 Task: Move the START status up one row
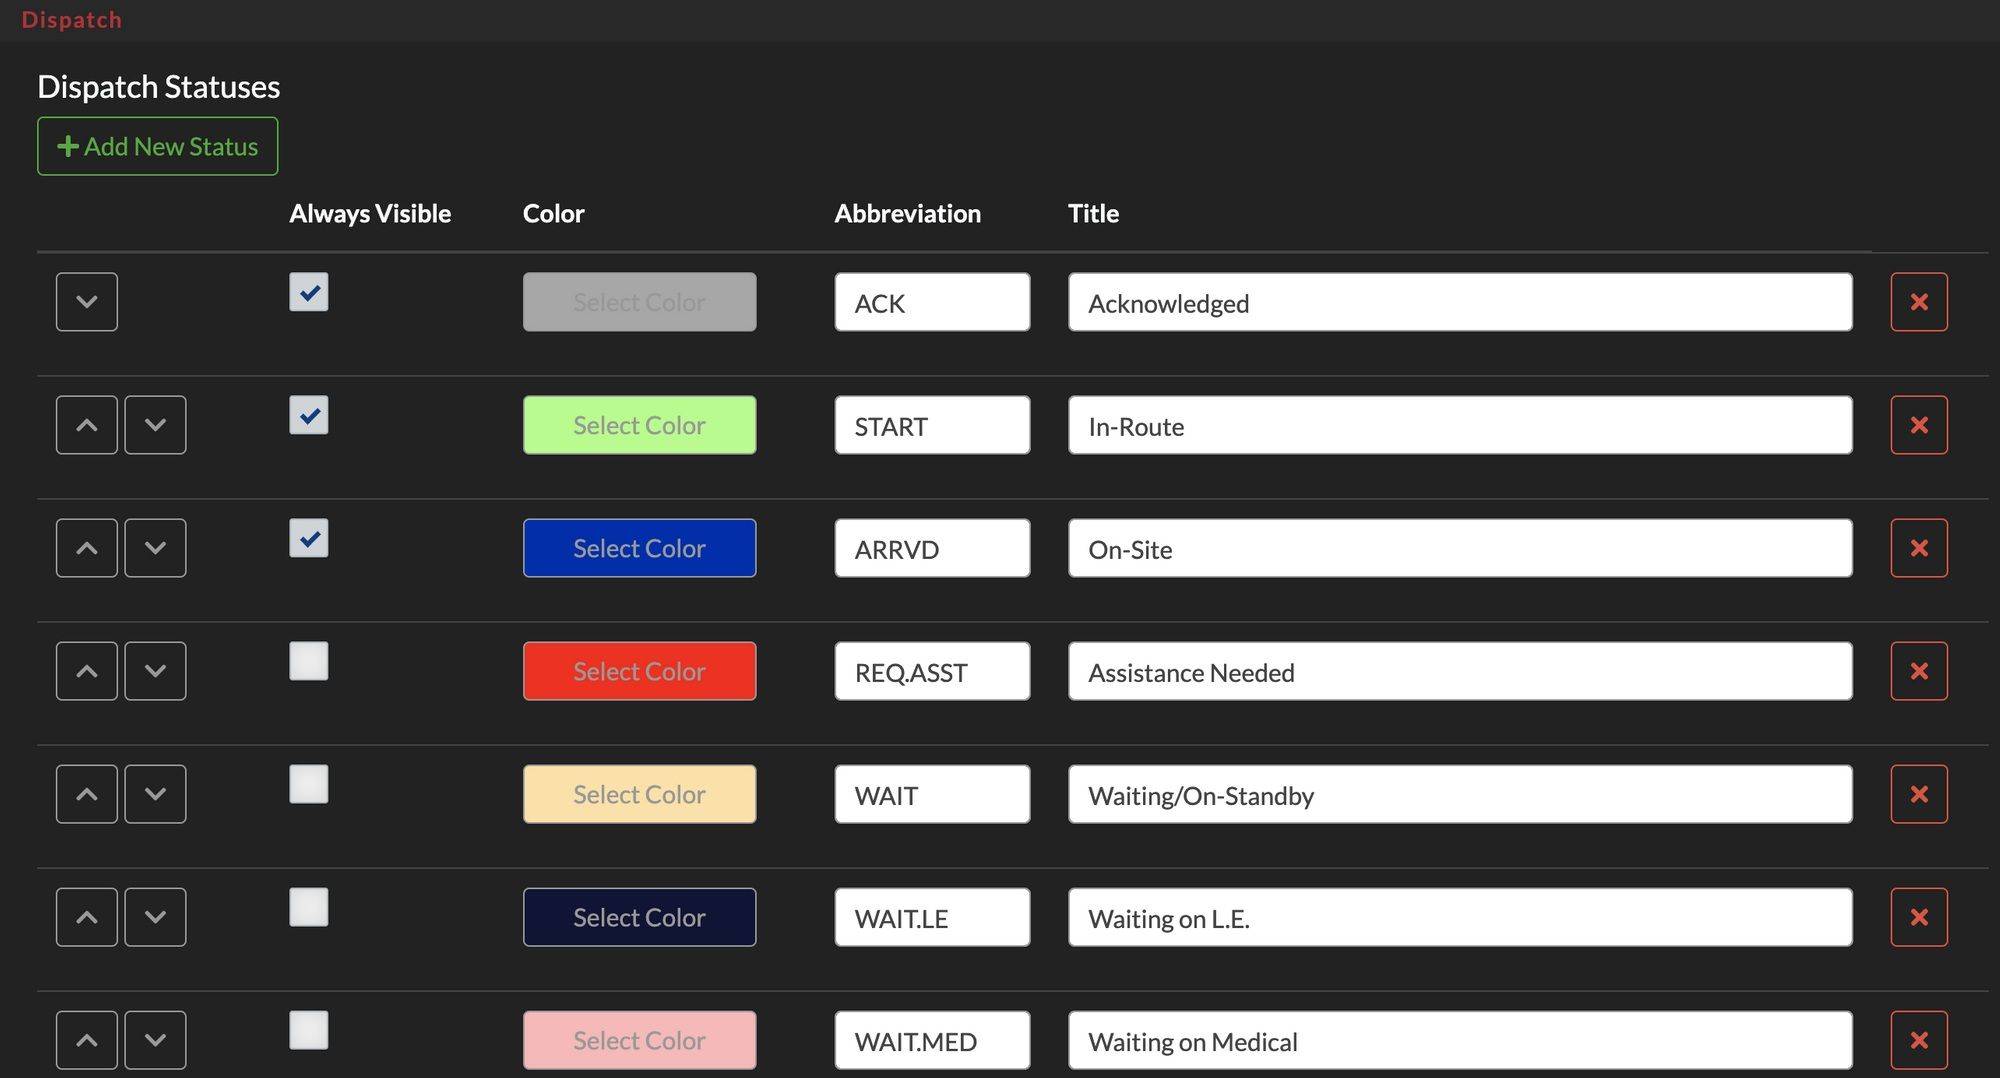(x=86, y=424)
